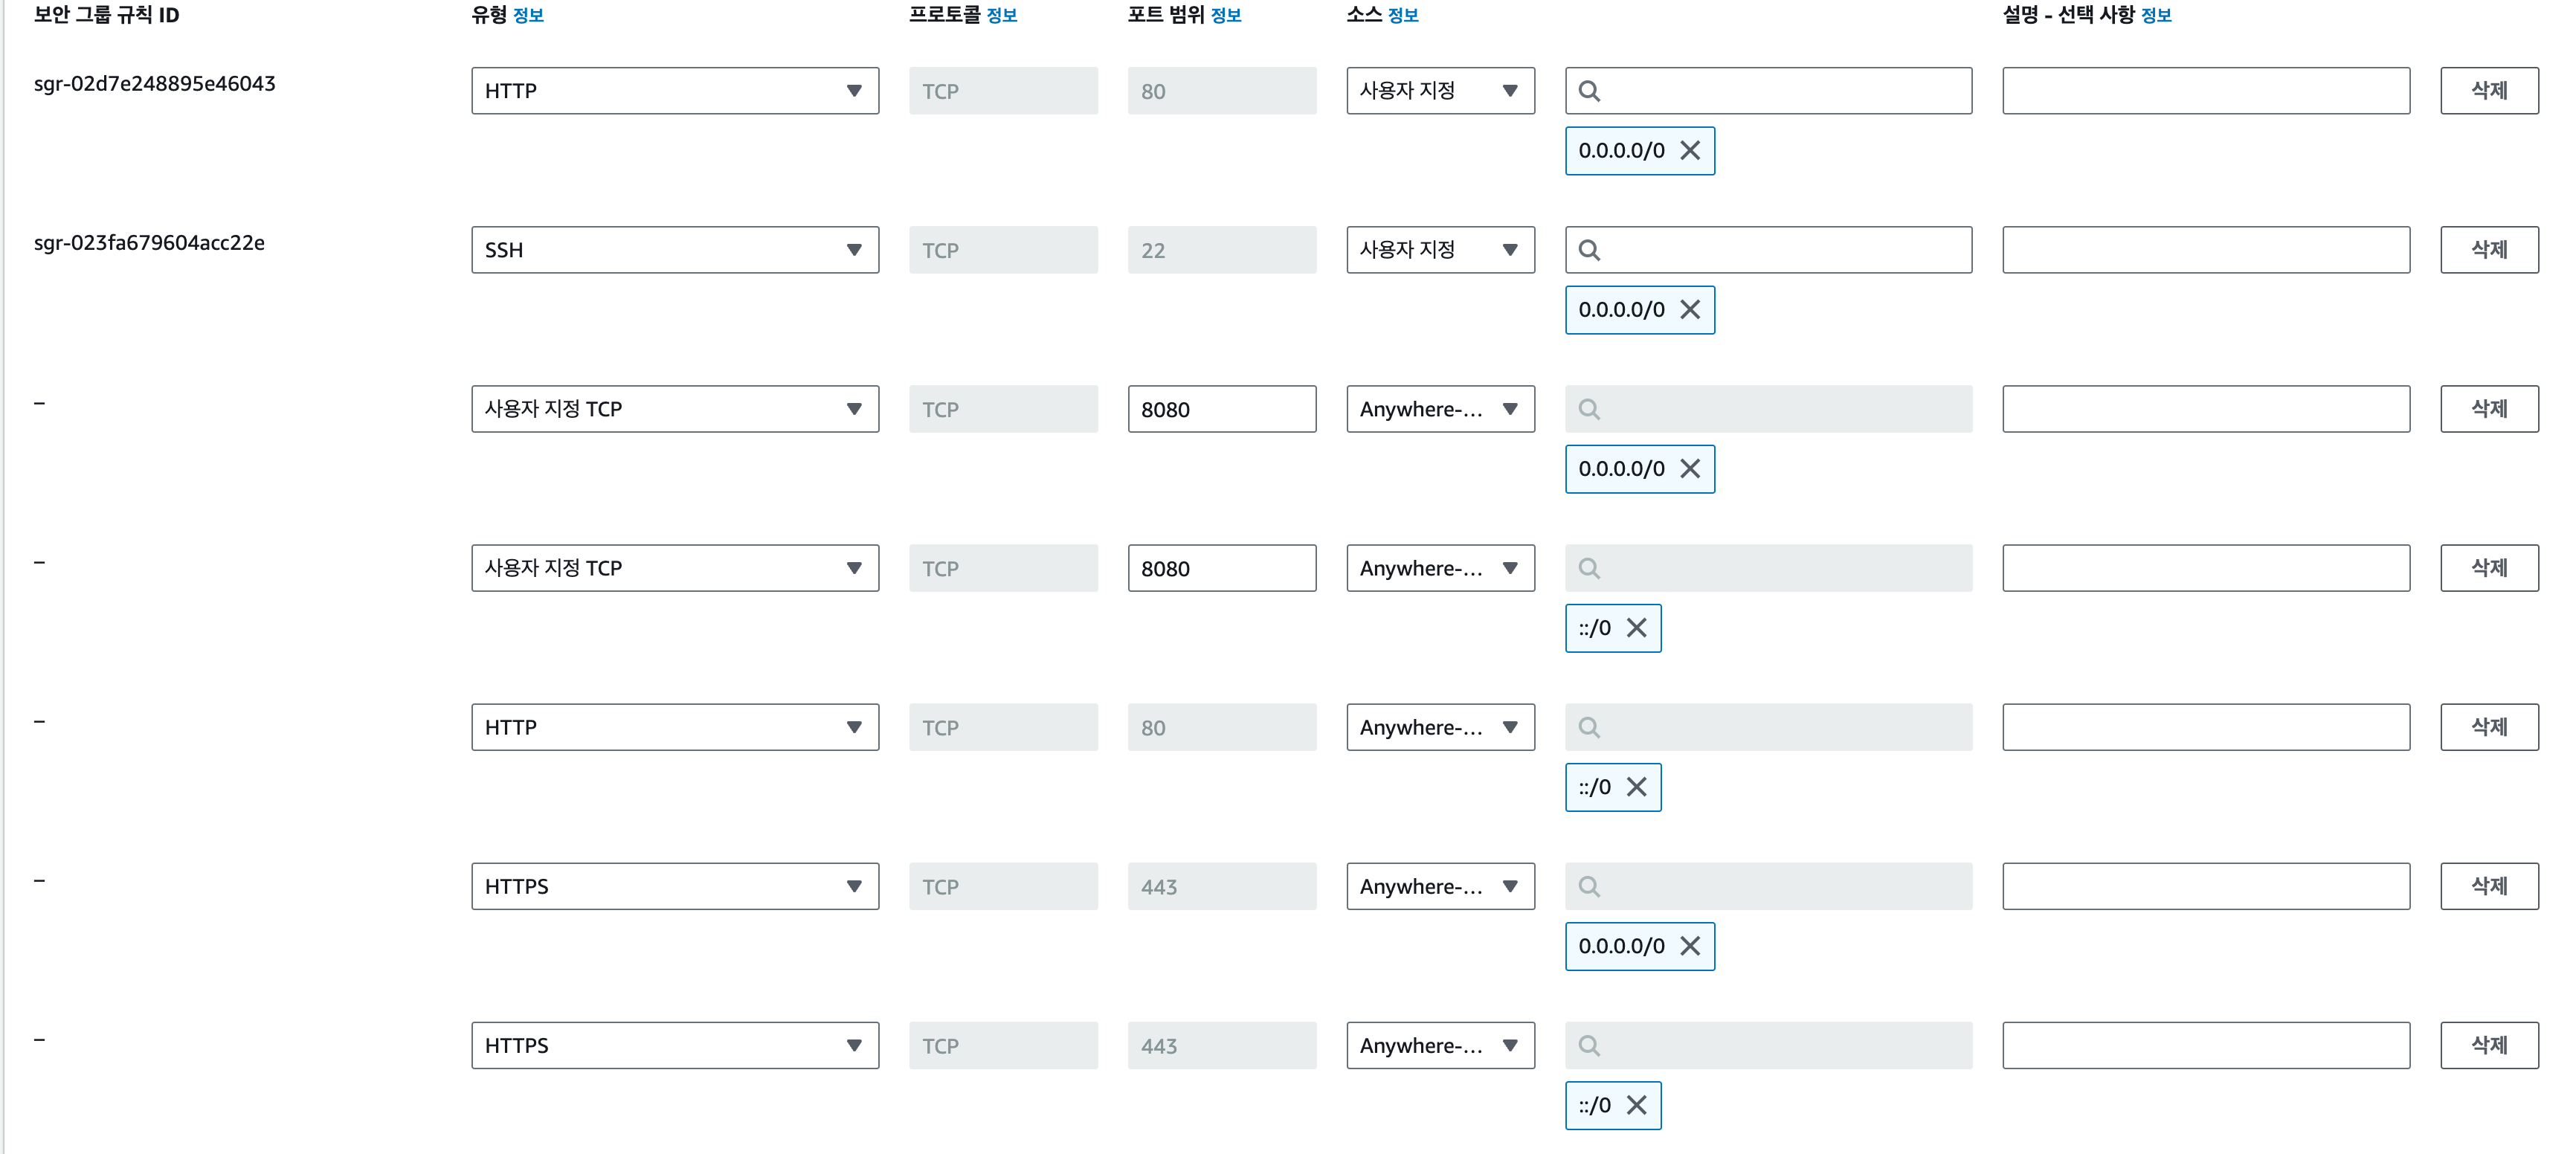The image size is (2576, 1154).
Task: Remove 0.0.0.0/0 chip from HTTP sgr-02d7e rule
Action: click(1690, 150)
